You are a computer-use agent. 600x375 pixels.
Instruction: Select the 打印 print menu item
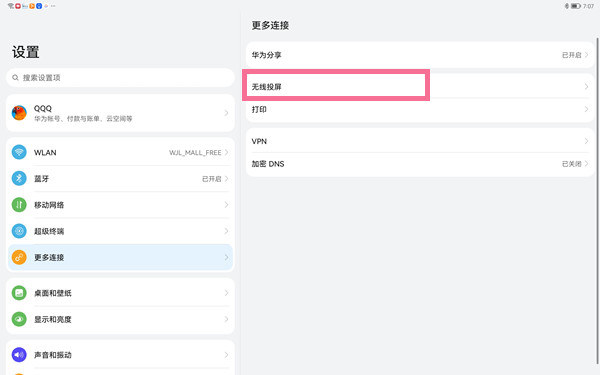click(420, 109)
